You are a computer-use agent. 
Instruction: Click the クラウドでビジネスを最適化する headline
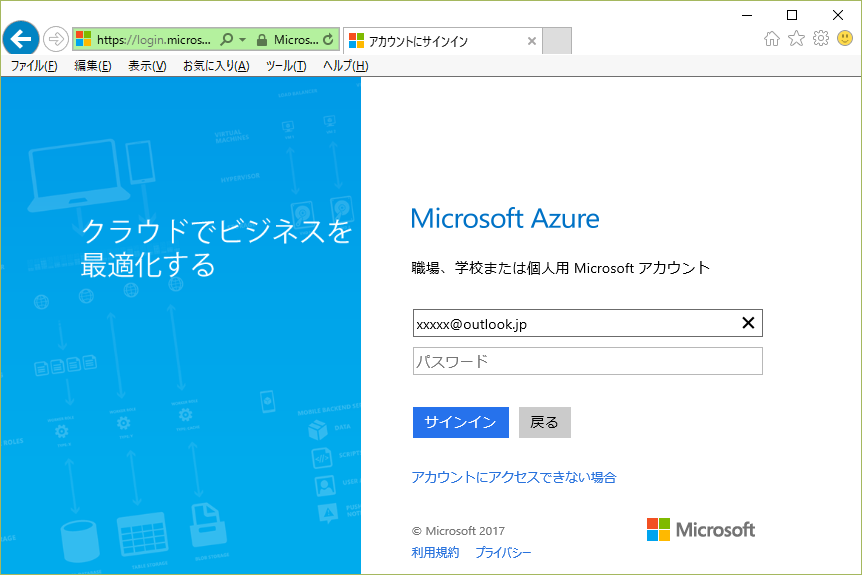click(x=216, y=247)
